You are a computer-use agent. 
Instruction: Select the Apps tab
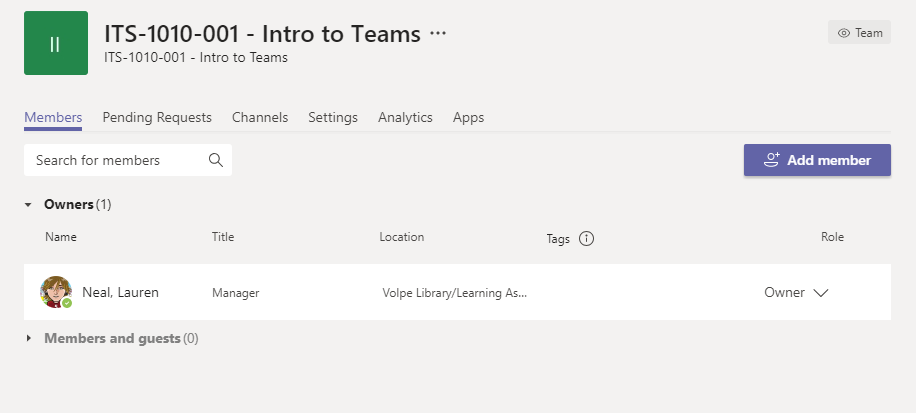point(468,117)
